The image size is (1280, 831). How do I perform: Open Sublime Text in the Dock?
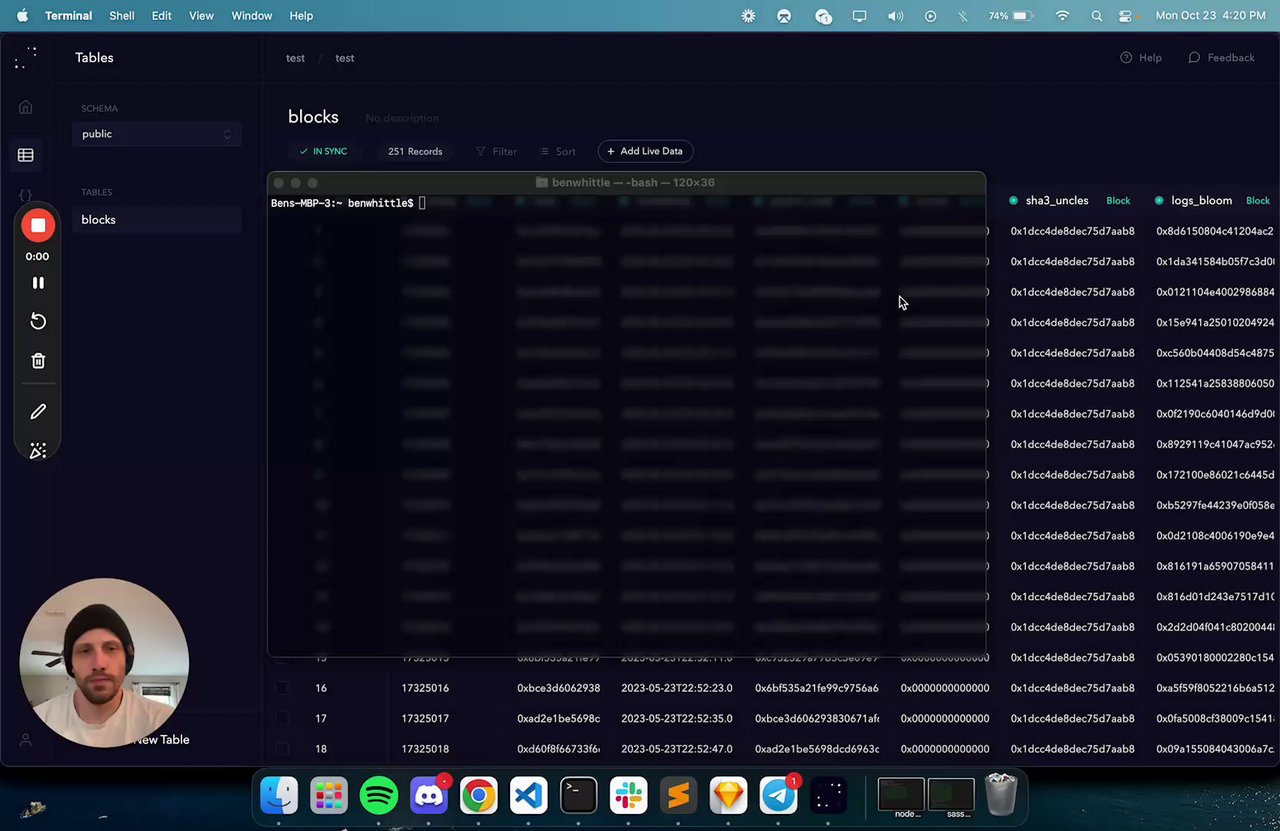tap(679, 795)
